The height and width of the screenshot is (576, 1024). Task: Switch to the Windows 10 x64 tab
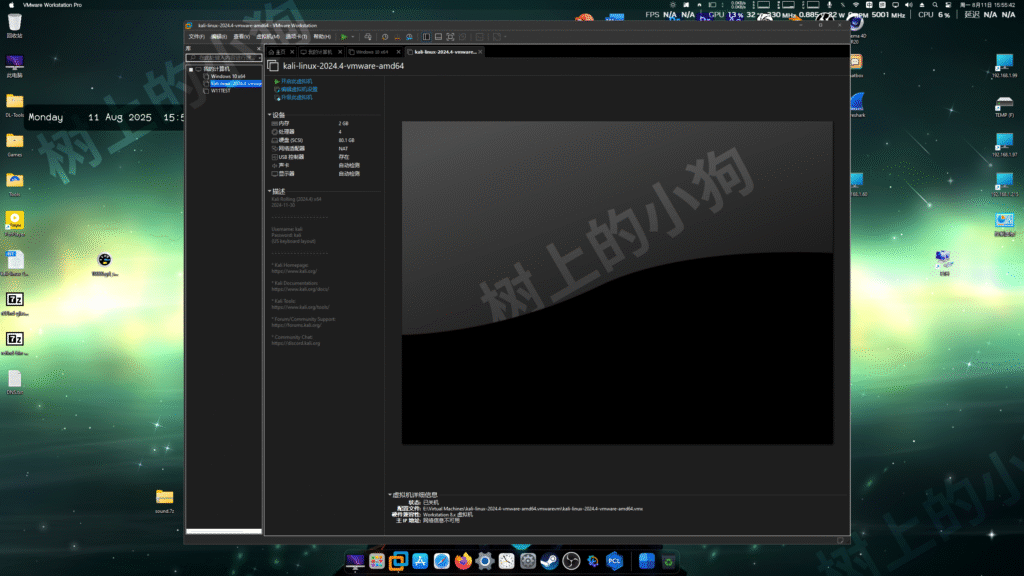[x=372, y=52]
